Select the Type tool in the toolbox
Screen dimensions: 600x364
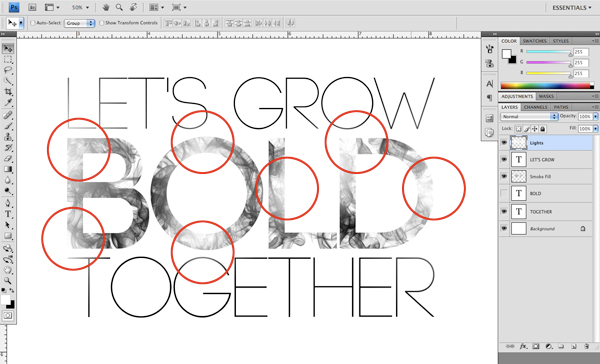pyautogui.click(x=8, y=214)
